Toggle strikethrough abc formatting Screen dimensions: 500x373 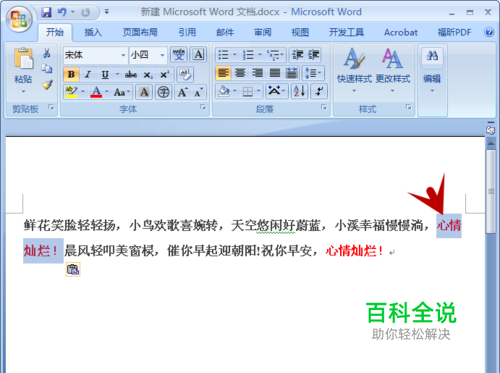[131, 74]
